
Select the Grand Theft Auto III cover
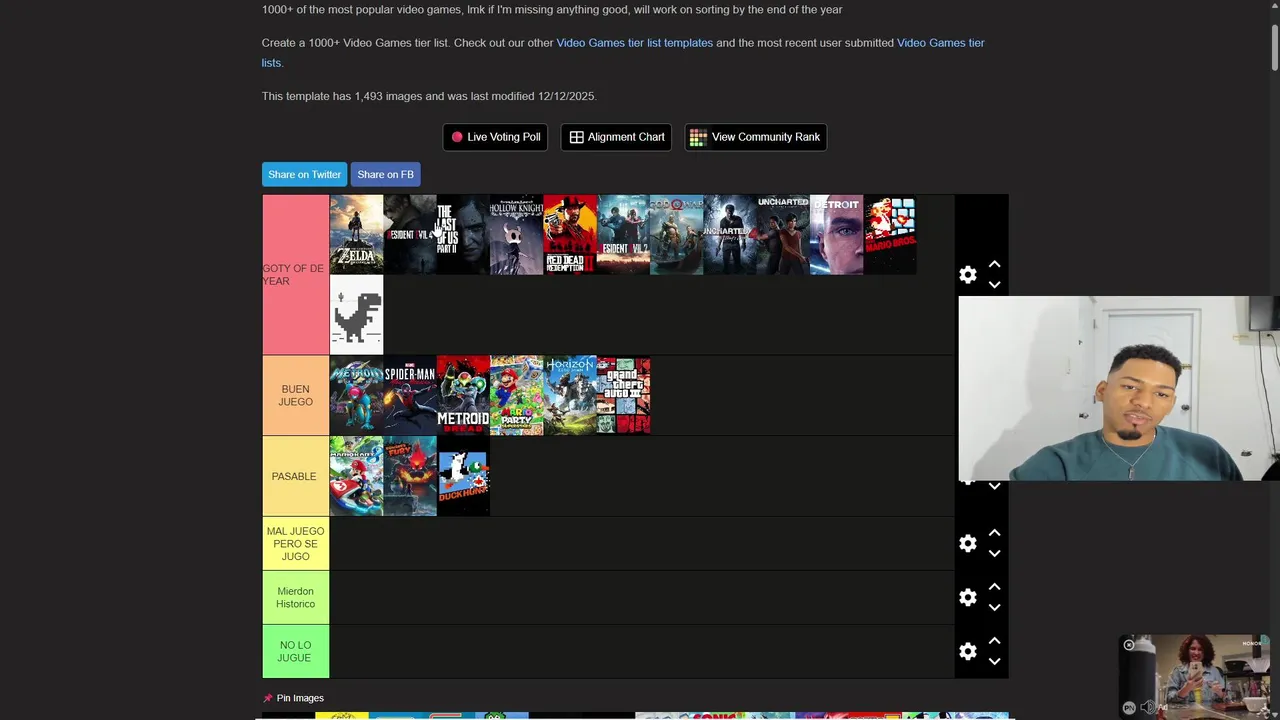[623, 395]
